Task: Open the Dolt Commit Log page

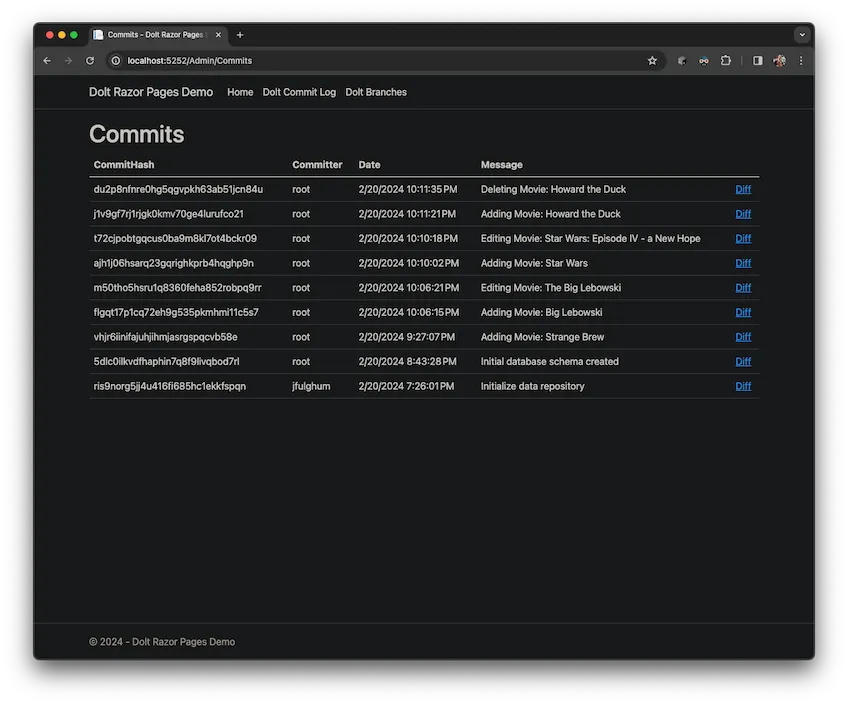Action: coord(299,92)
